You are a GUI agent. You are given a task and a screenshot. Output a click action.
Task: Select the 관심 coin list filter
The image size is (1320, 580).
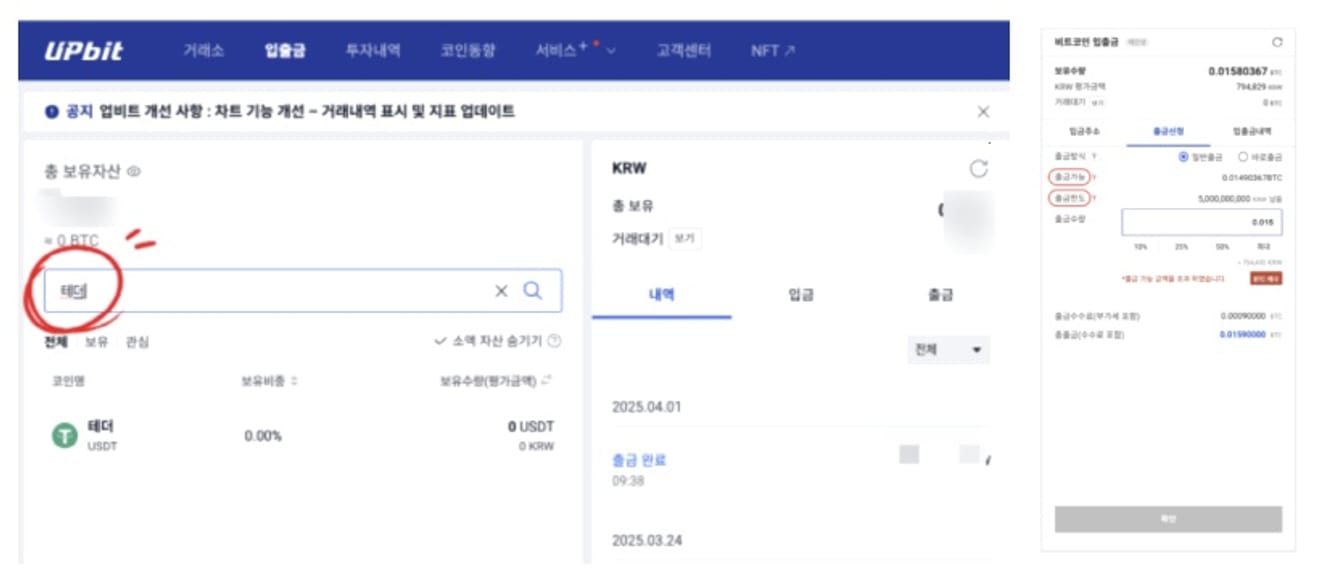137,341
